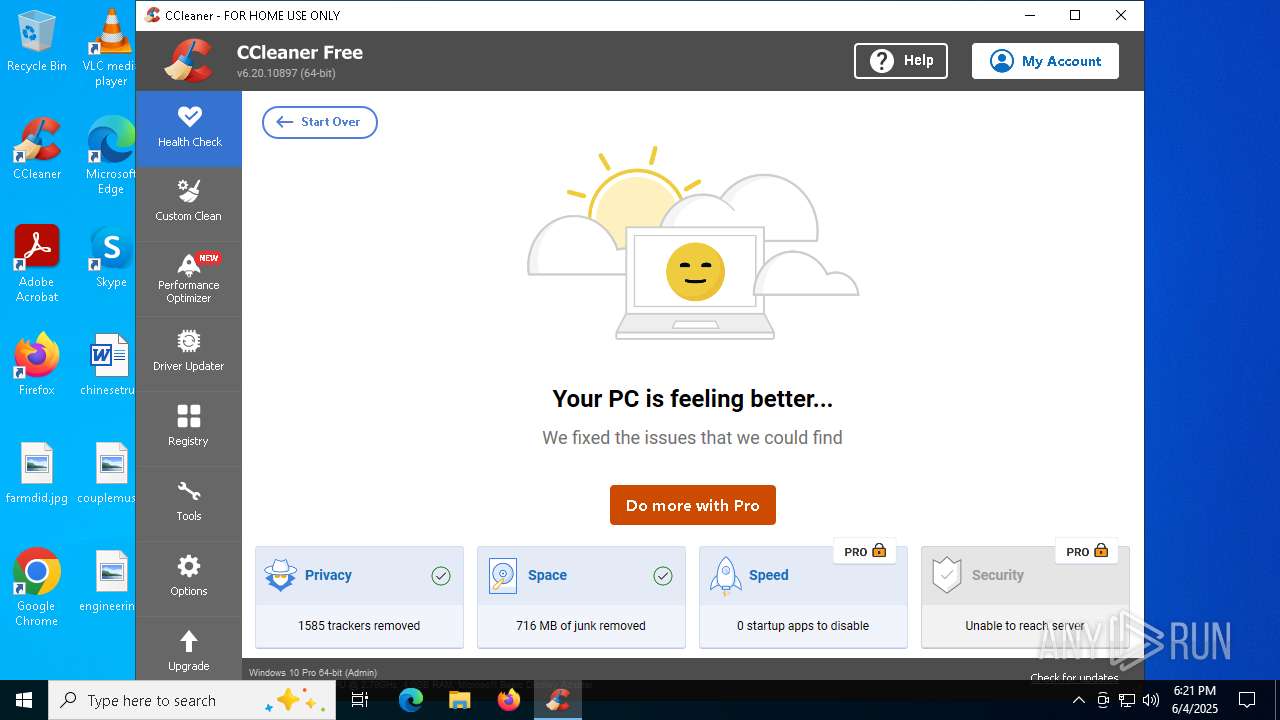
Task: Open the network icon in the tray
Action: pos(1127,700)
